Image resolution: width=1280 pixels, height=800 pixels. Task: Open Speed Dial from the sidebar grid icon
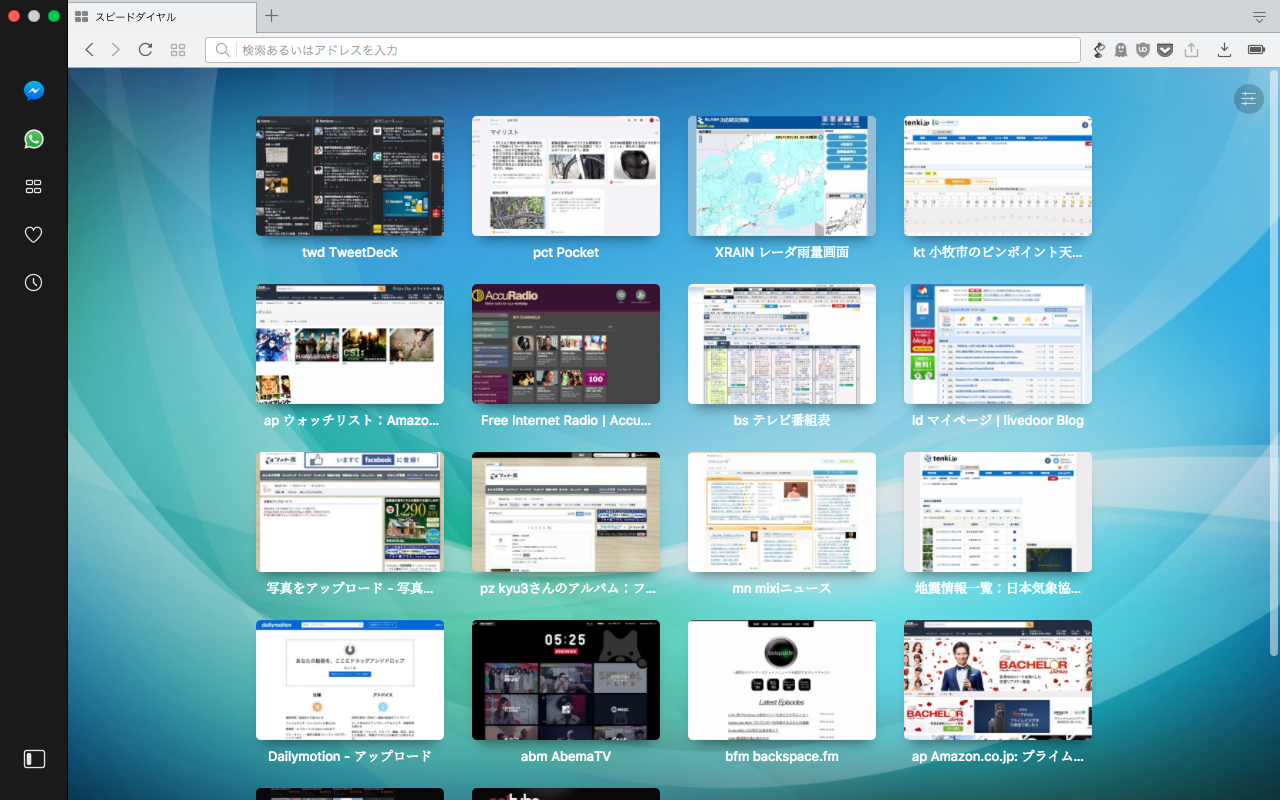coord(34,187)
